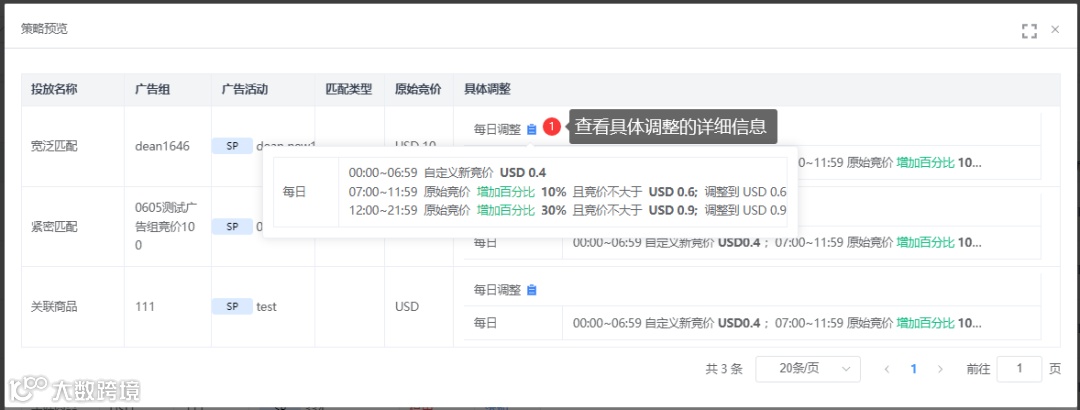Click ad group 111
Screen dimensions: 1080x410
145,307
